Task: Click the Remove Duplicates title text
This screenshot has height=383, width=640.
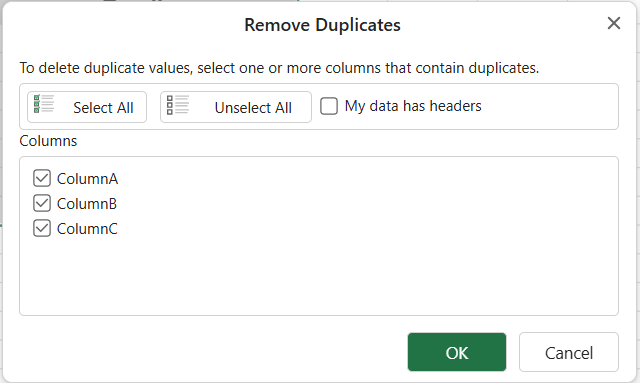Action: click(322, 25)
